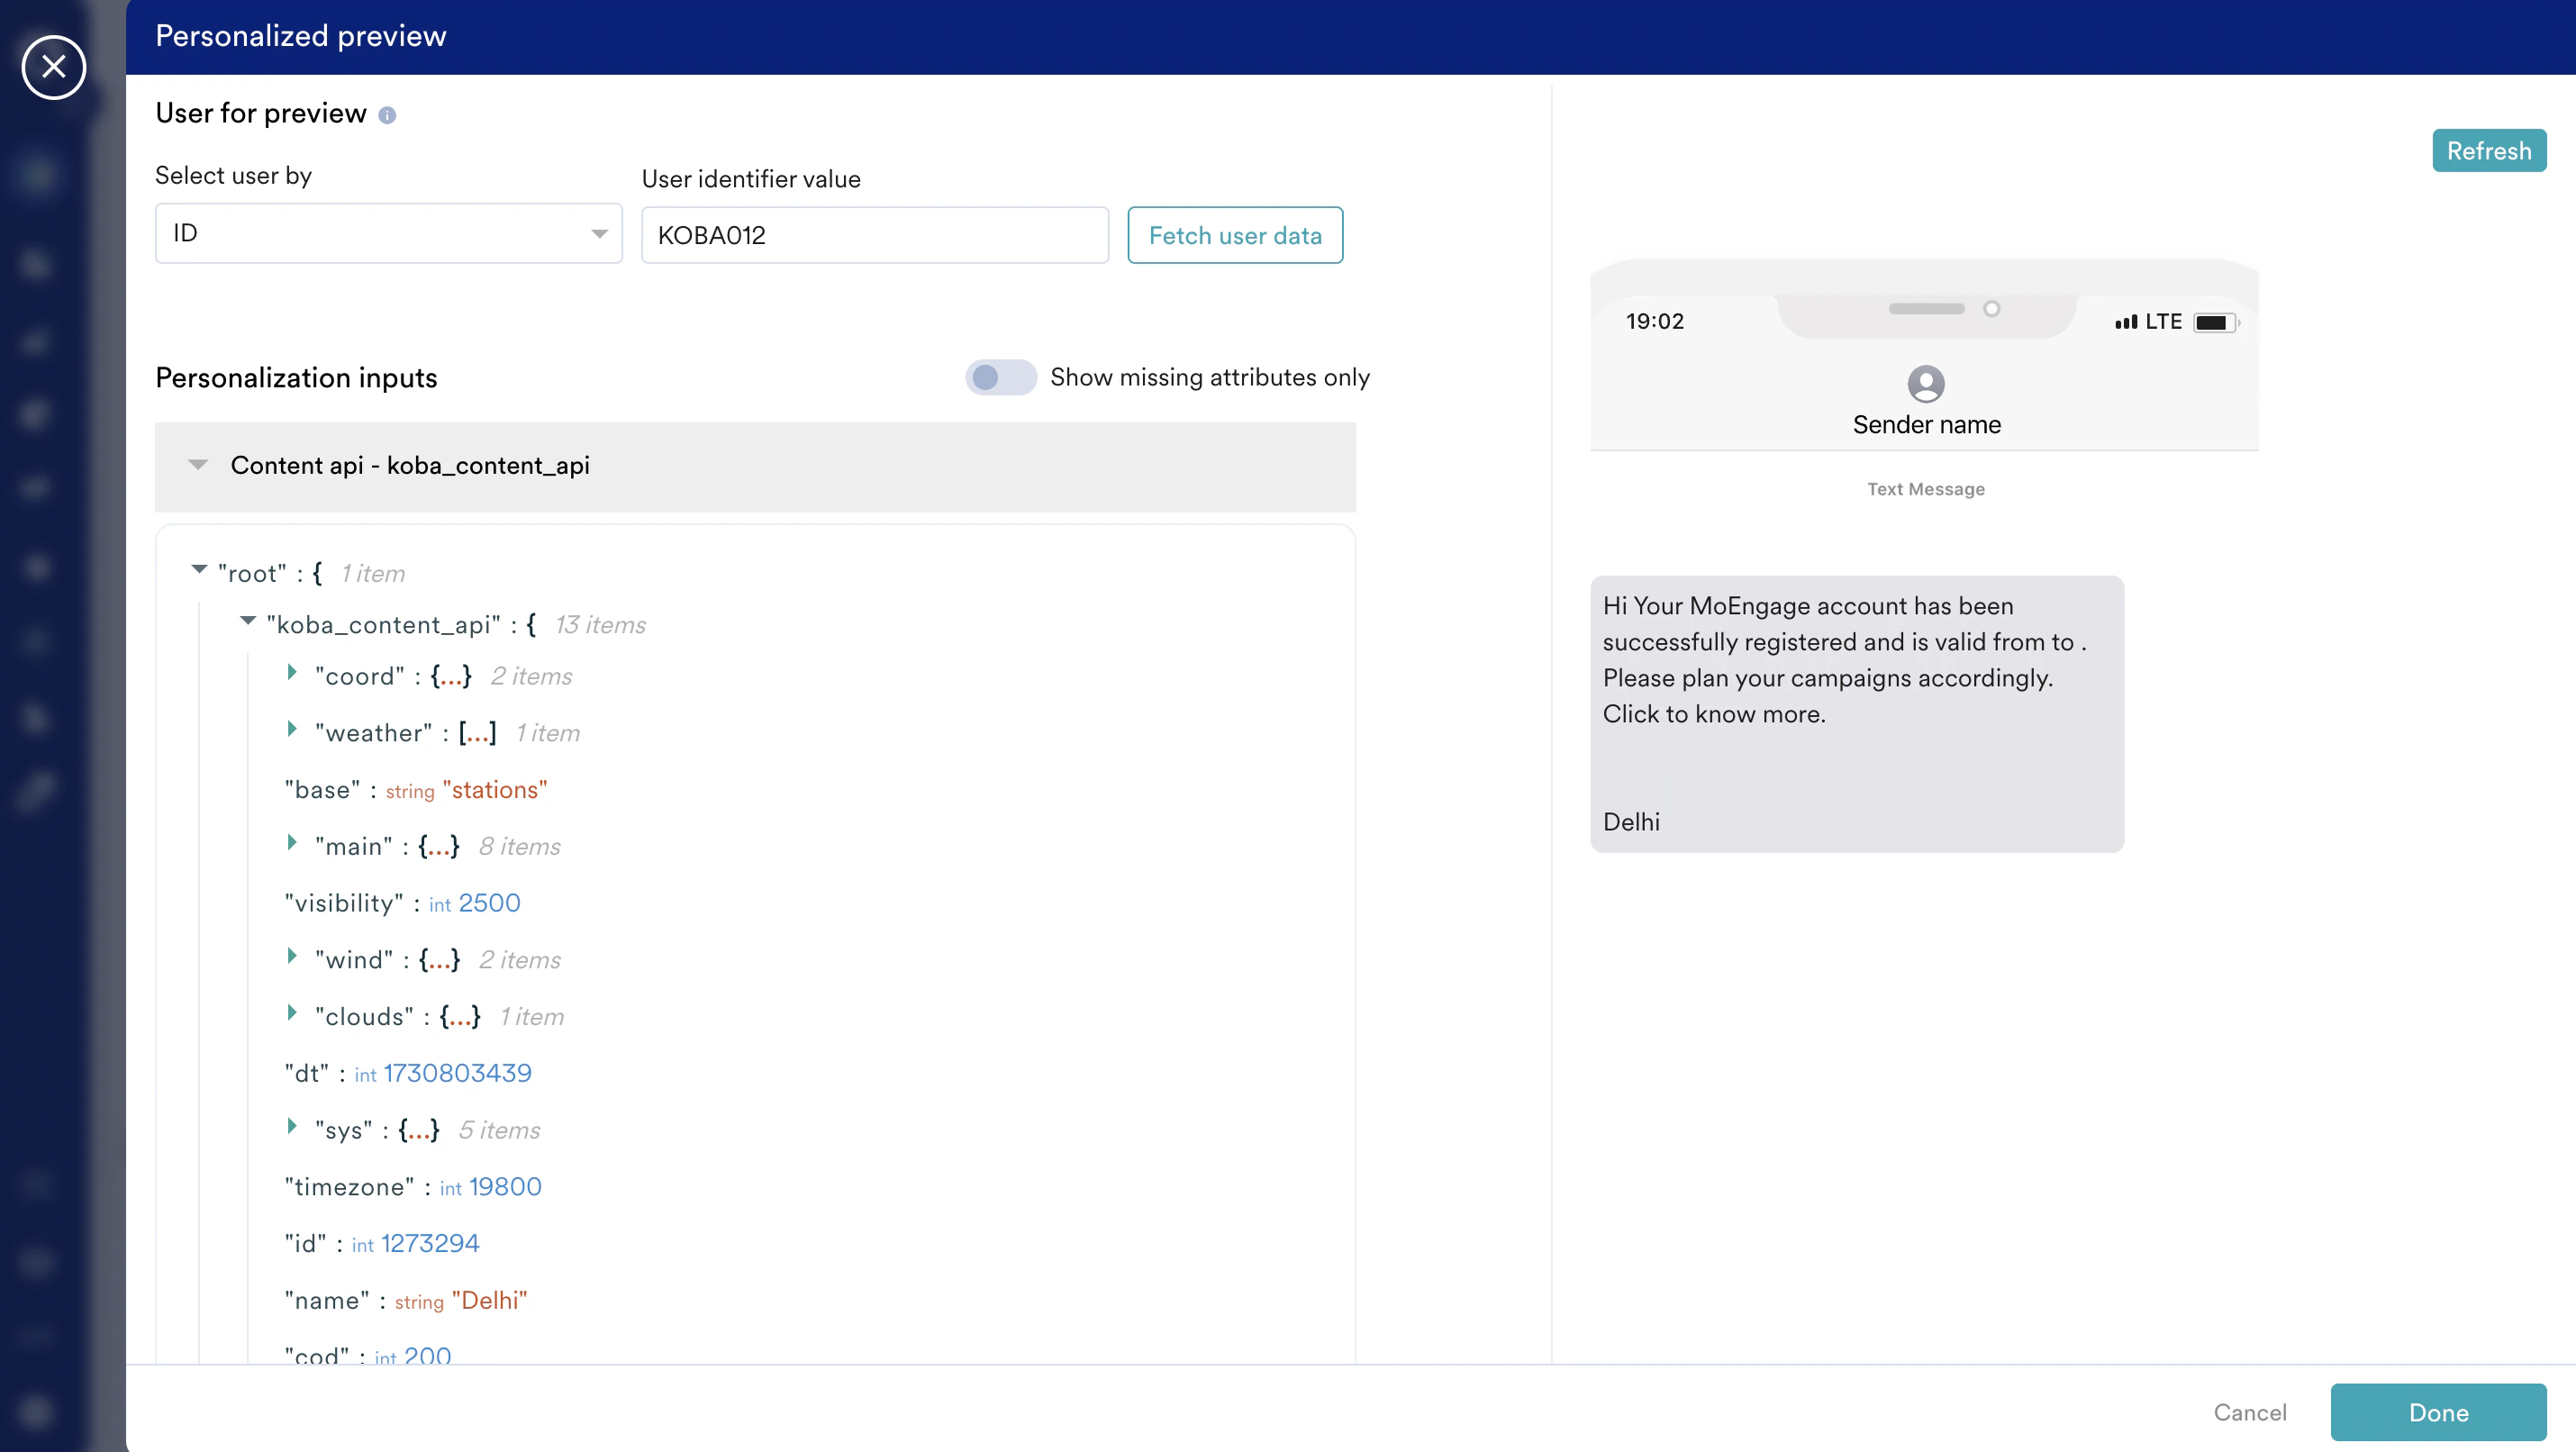Collapse the "koba_content_api" JSON node
Viewport: 2576px width, 1452px height.
pyautogui.click(x=247, y=621)
